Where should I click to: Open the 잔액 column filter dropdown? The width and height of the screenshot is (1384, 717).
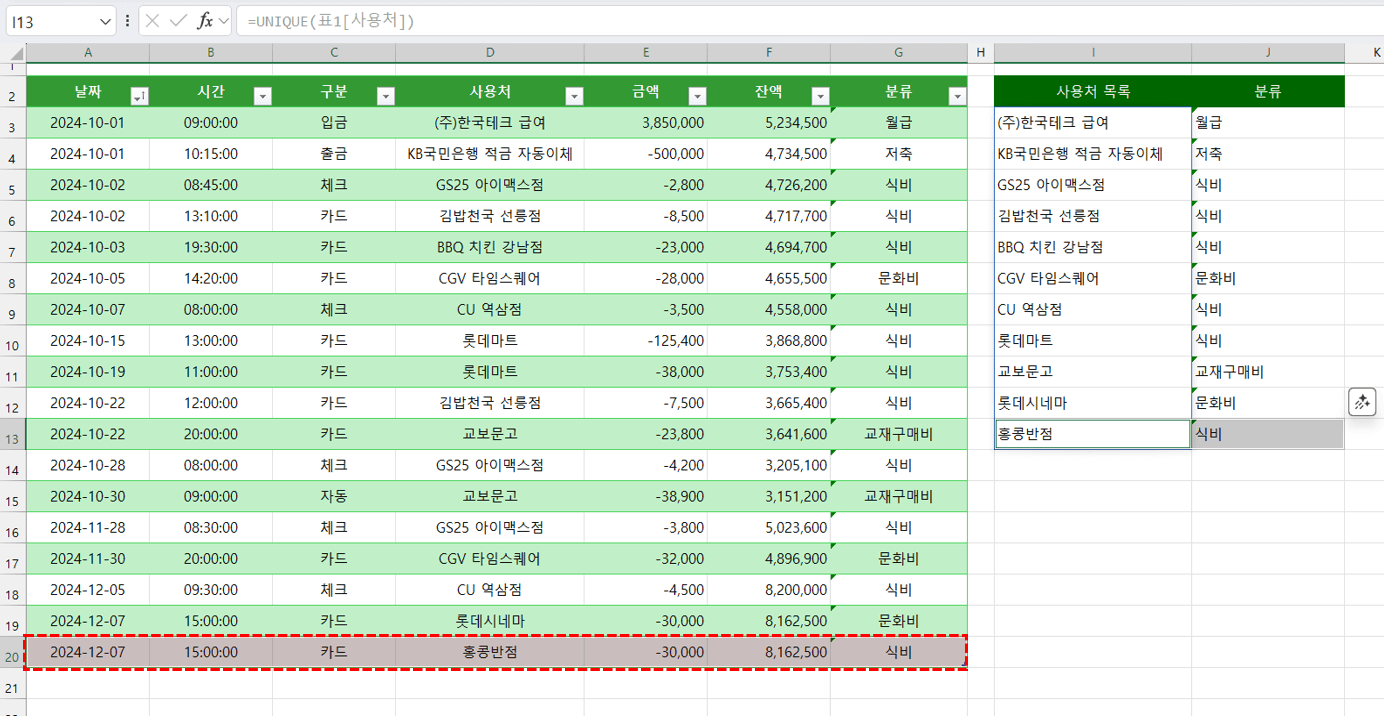coord(820,96)
